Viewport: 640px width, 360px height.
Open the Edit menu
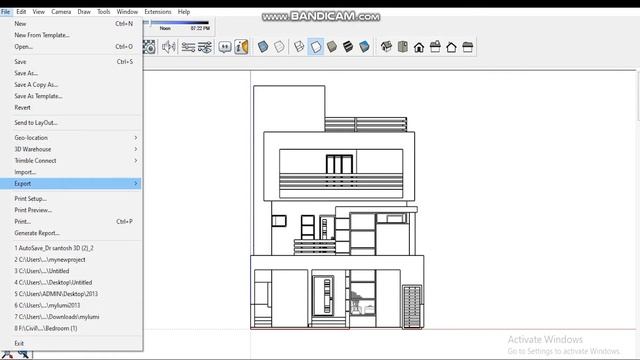tap(21, 12)
